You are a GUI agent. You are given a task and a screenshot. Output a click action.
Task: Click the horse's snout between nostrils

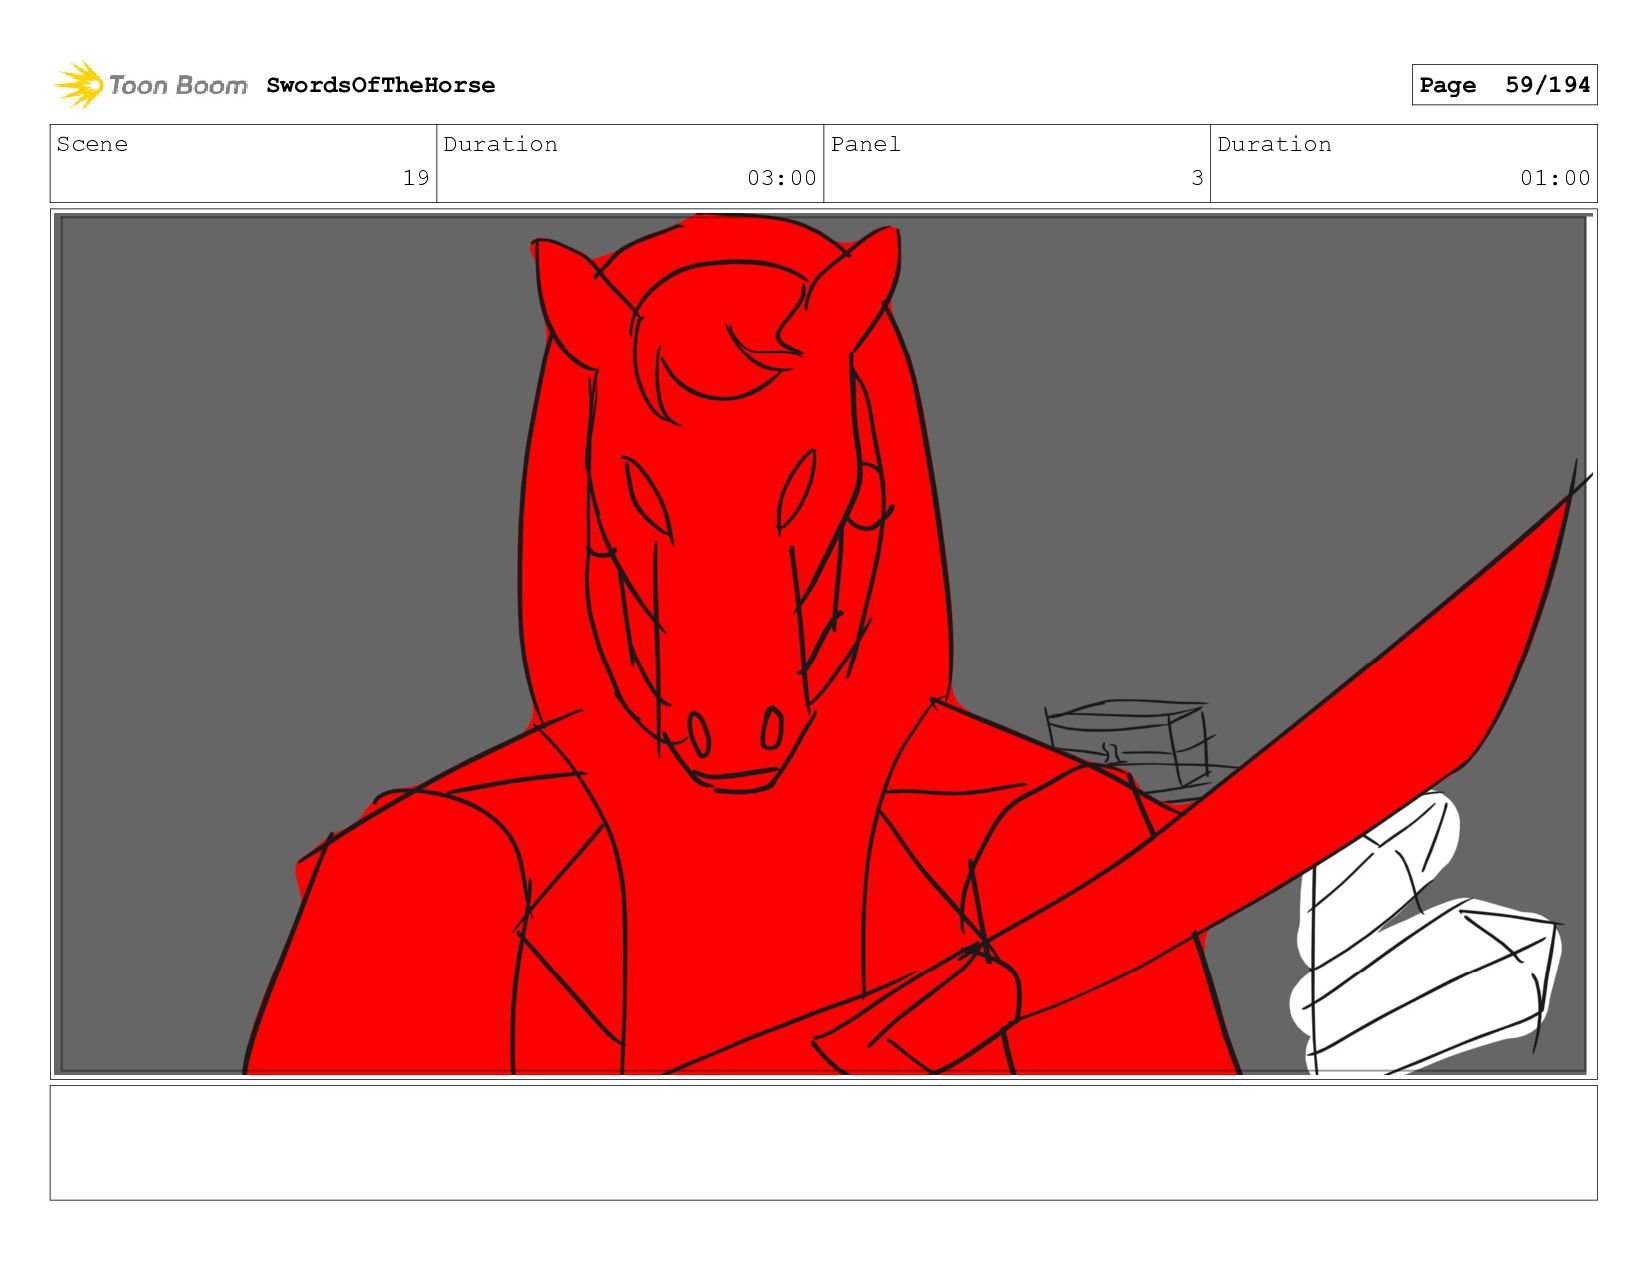click(x=735, y=735)
